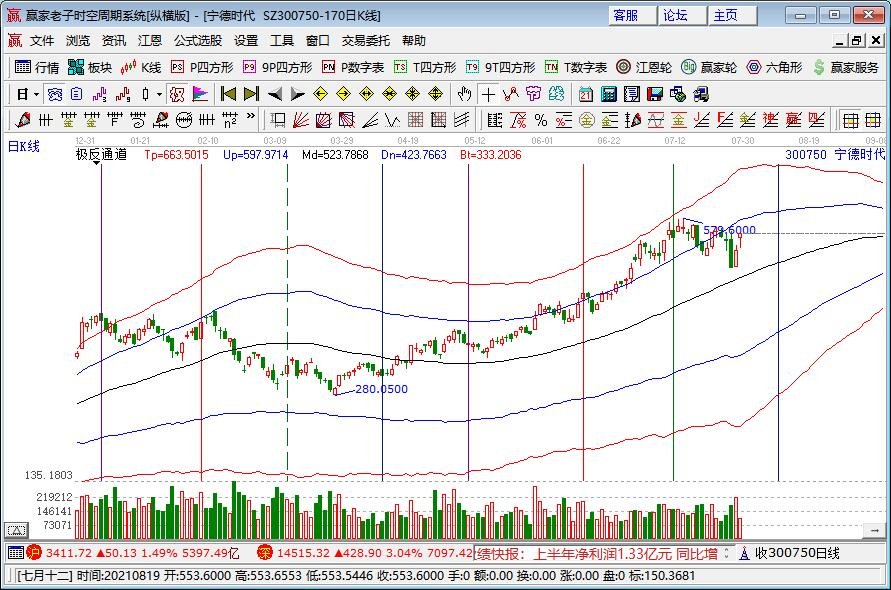This screenshot has height=590, width=891.
Task: Open the 六角形 hexagon chart tool
Action: click(x=774, y=67)
